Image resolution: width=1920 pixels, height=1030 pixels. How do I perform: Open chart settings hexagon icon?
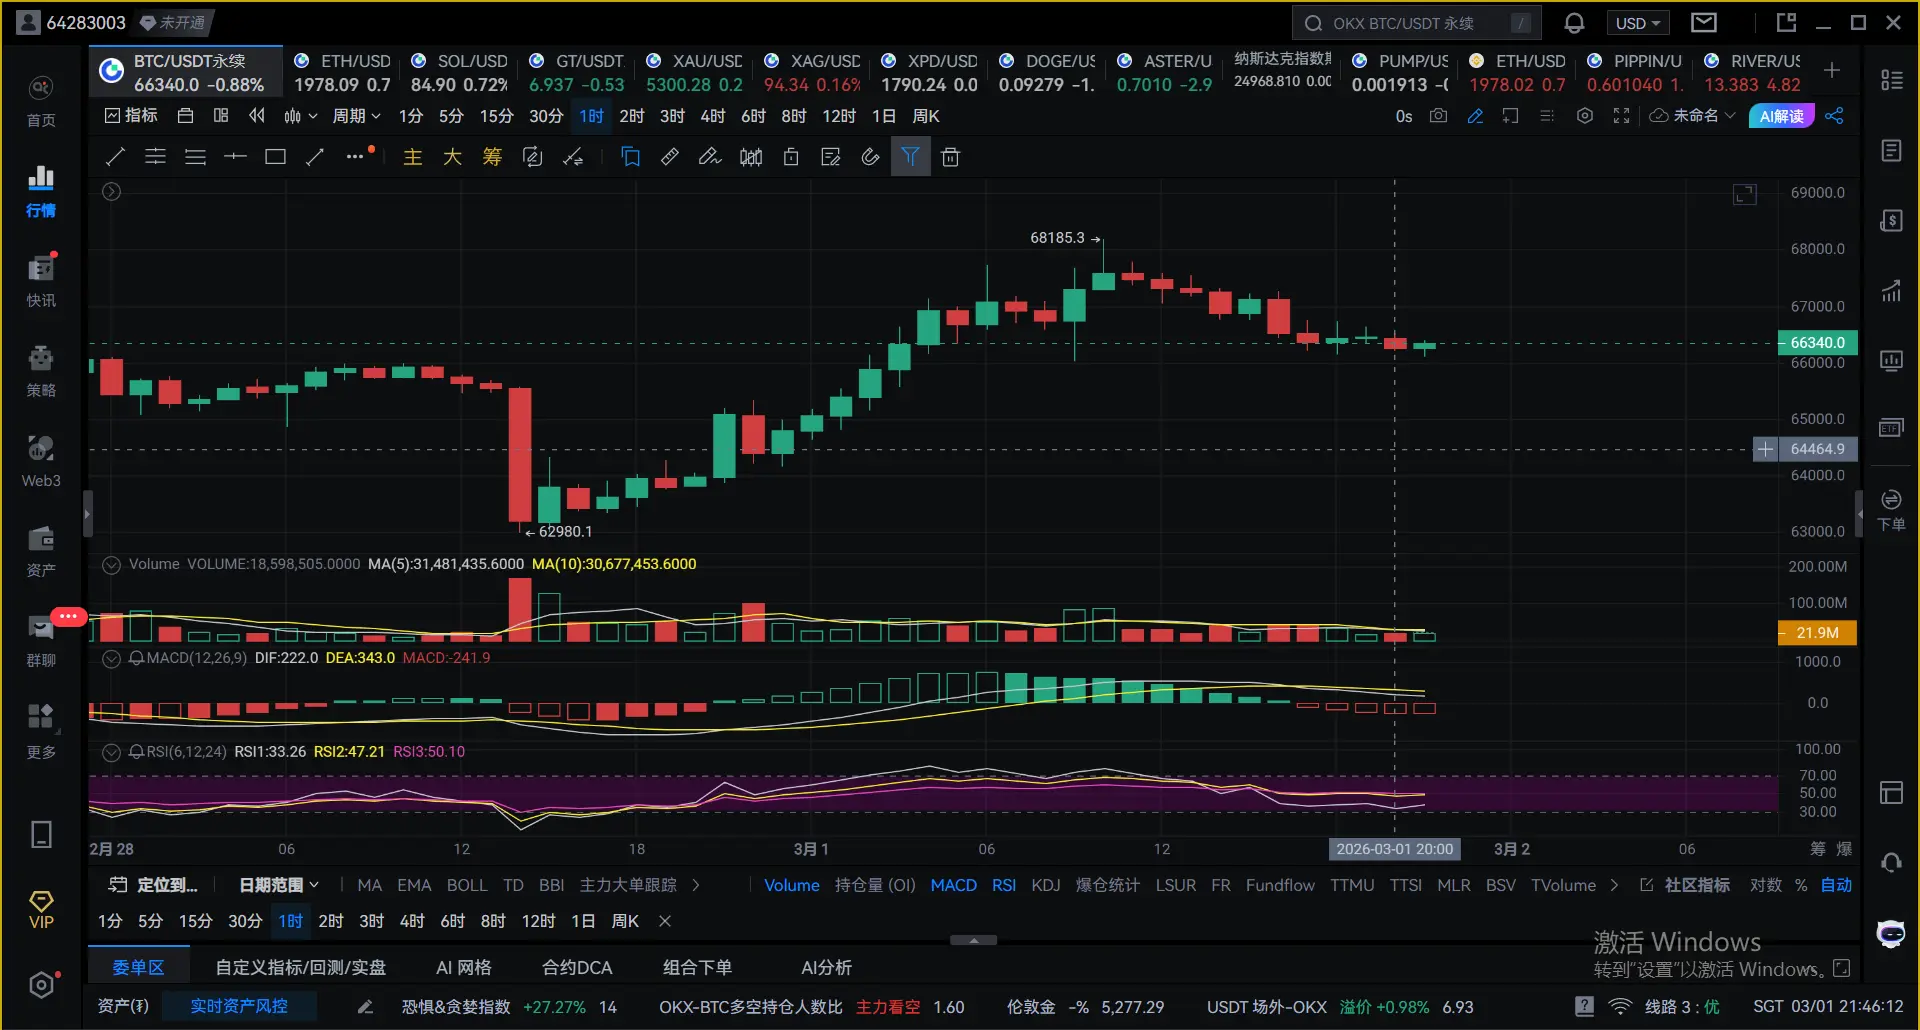1585,116
